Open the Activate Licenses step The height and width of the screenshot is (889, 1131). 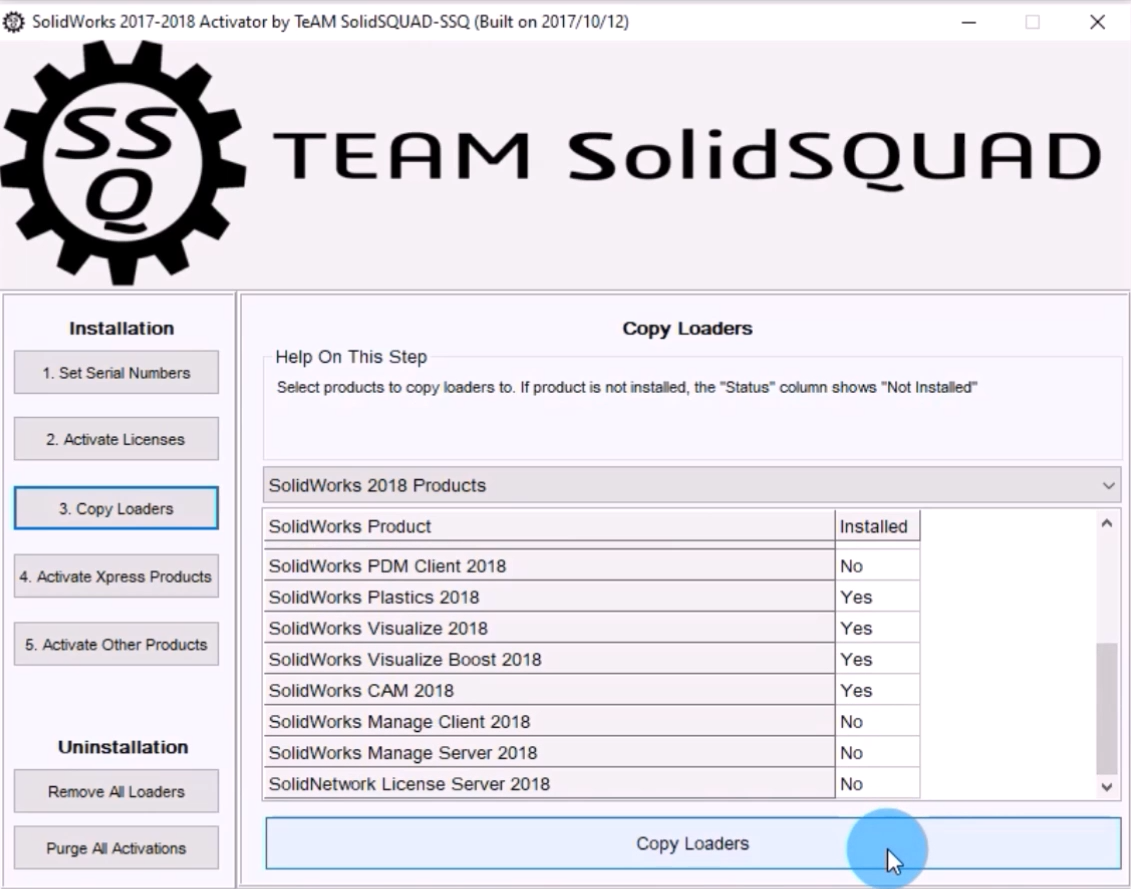[x=116, y=440]
